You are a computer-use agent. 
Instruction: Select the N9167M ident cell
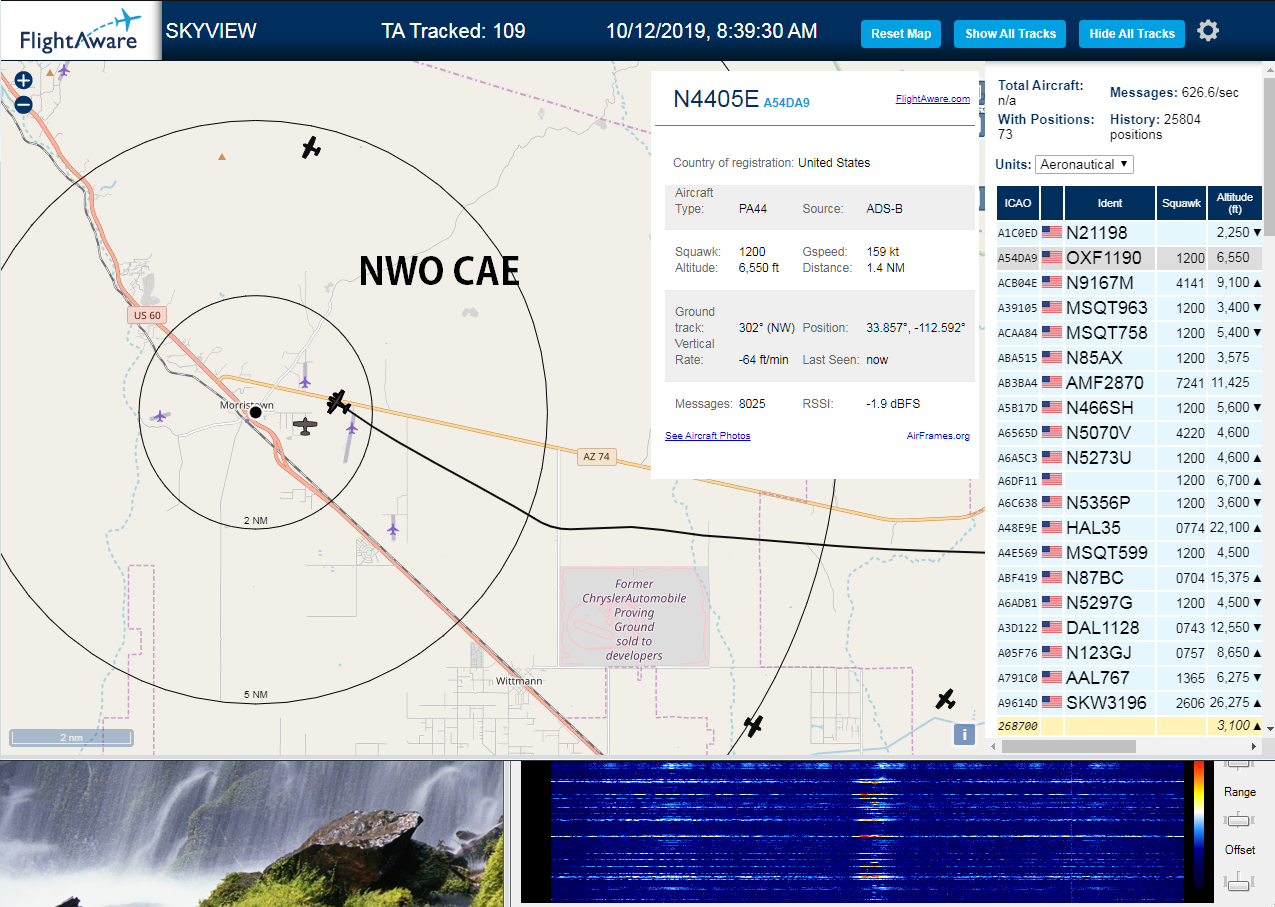pyautogui.click(x=1110, y=282)
